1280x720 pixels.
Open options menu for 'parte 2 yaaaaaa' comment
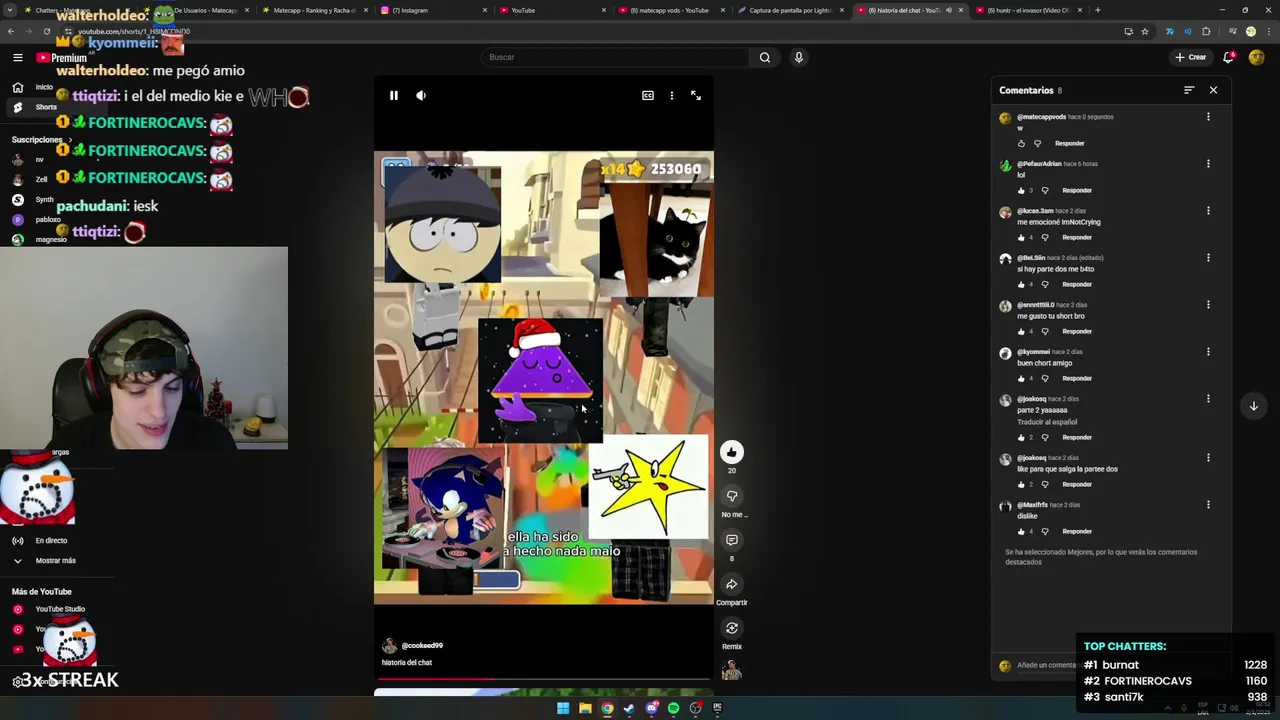point(1208,399)
